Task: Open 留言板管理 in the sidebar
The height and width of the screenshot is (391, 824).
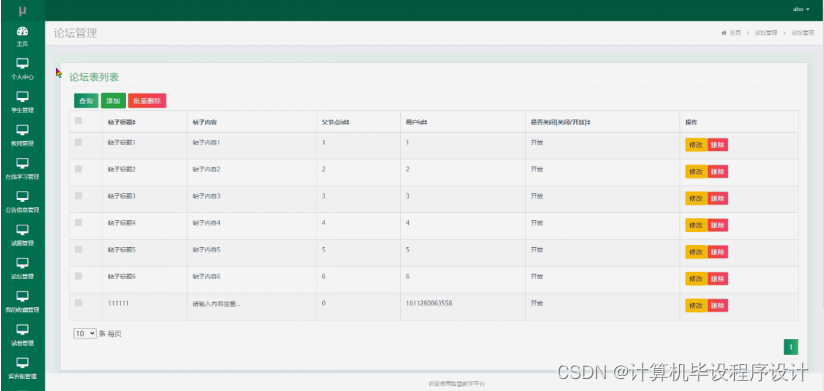Action: click(x=22, y=368)
